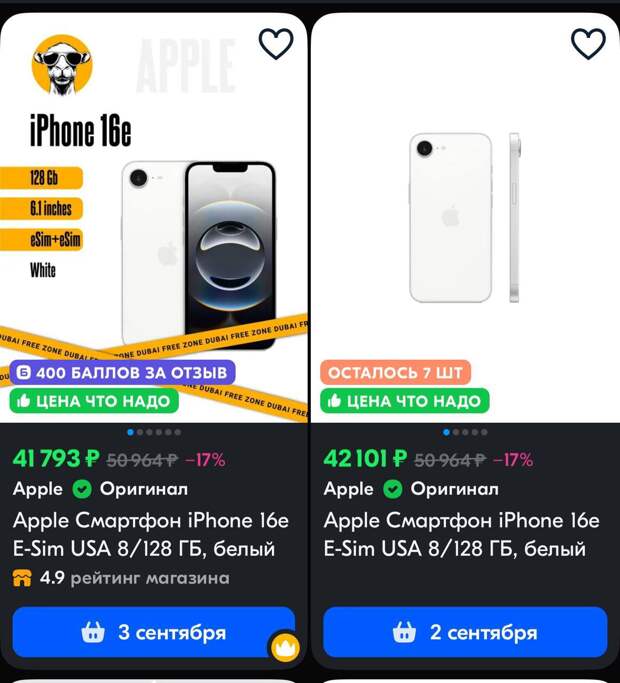This screenshot has width=620, height=683.
Task: Tap the camel seller logo
Action: (62, 65)
